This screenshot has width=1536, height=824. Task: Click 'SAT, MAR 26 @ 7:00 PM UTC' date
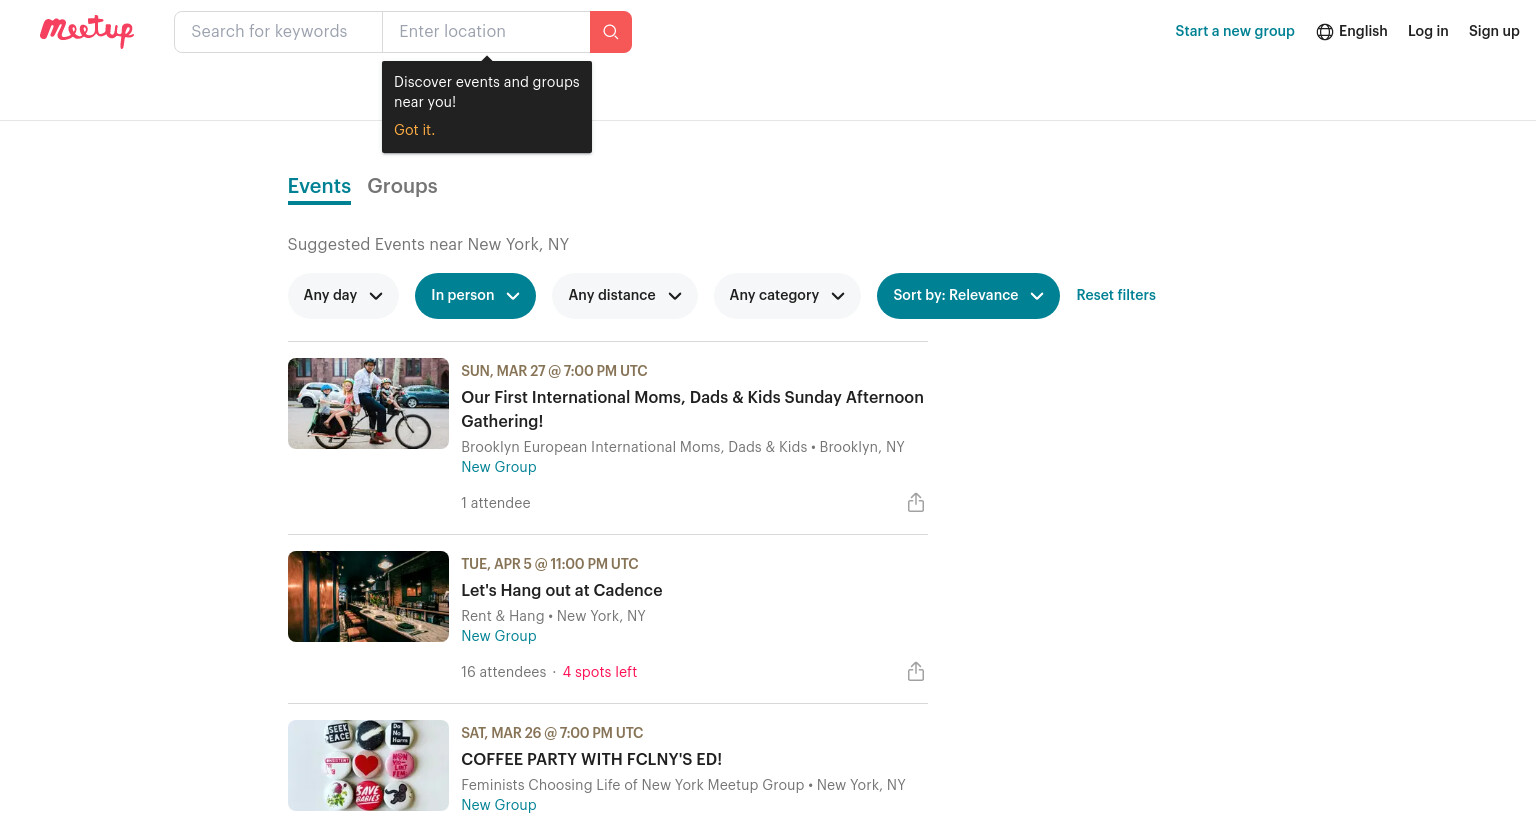552,733
